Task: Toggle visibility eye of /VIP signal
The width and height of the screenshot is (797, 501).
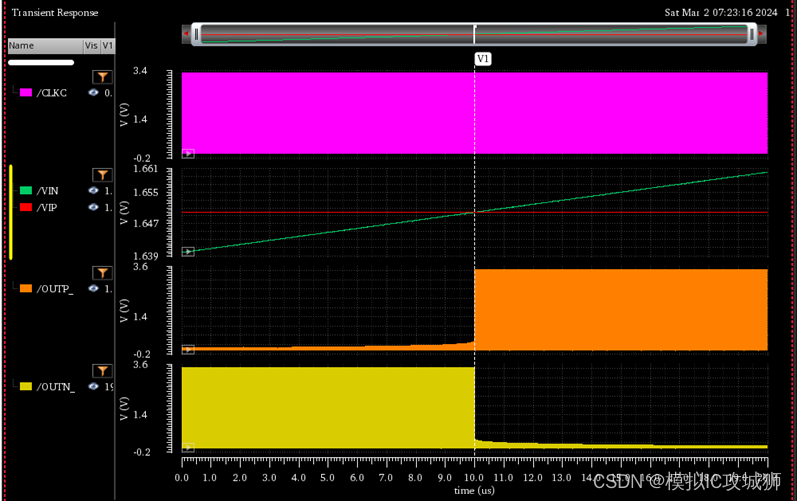Action: pos(93,207)
